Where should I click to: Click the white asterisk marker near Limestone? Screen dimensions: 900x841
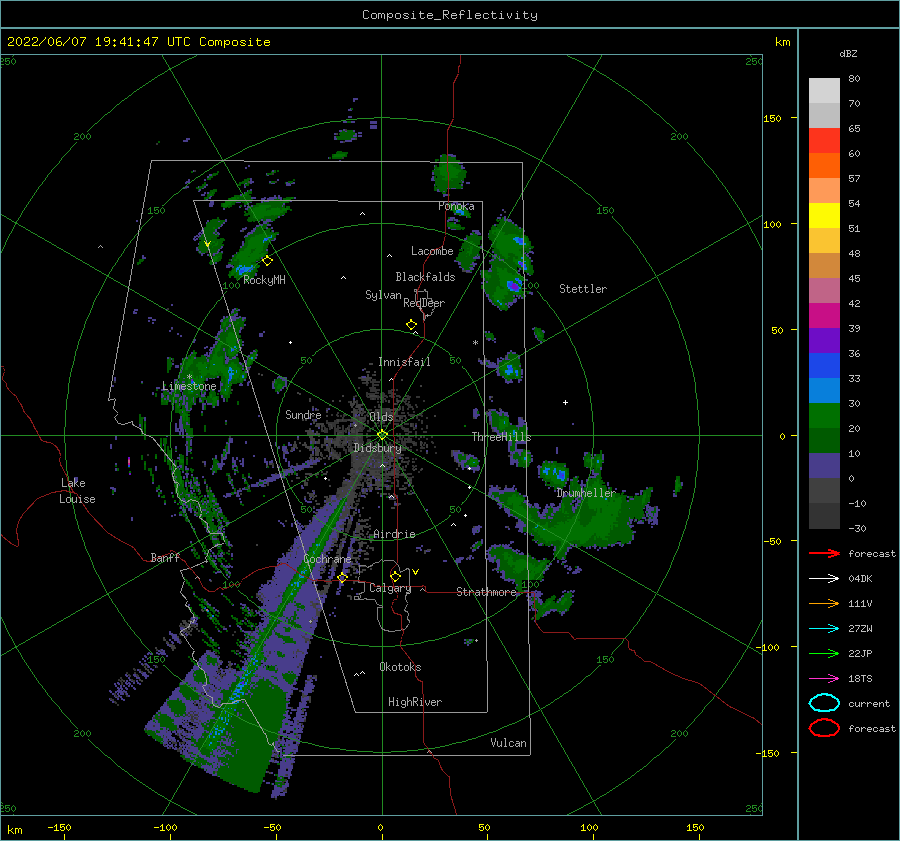[189, 377]
